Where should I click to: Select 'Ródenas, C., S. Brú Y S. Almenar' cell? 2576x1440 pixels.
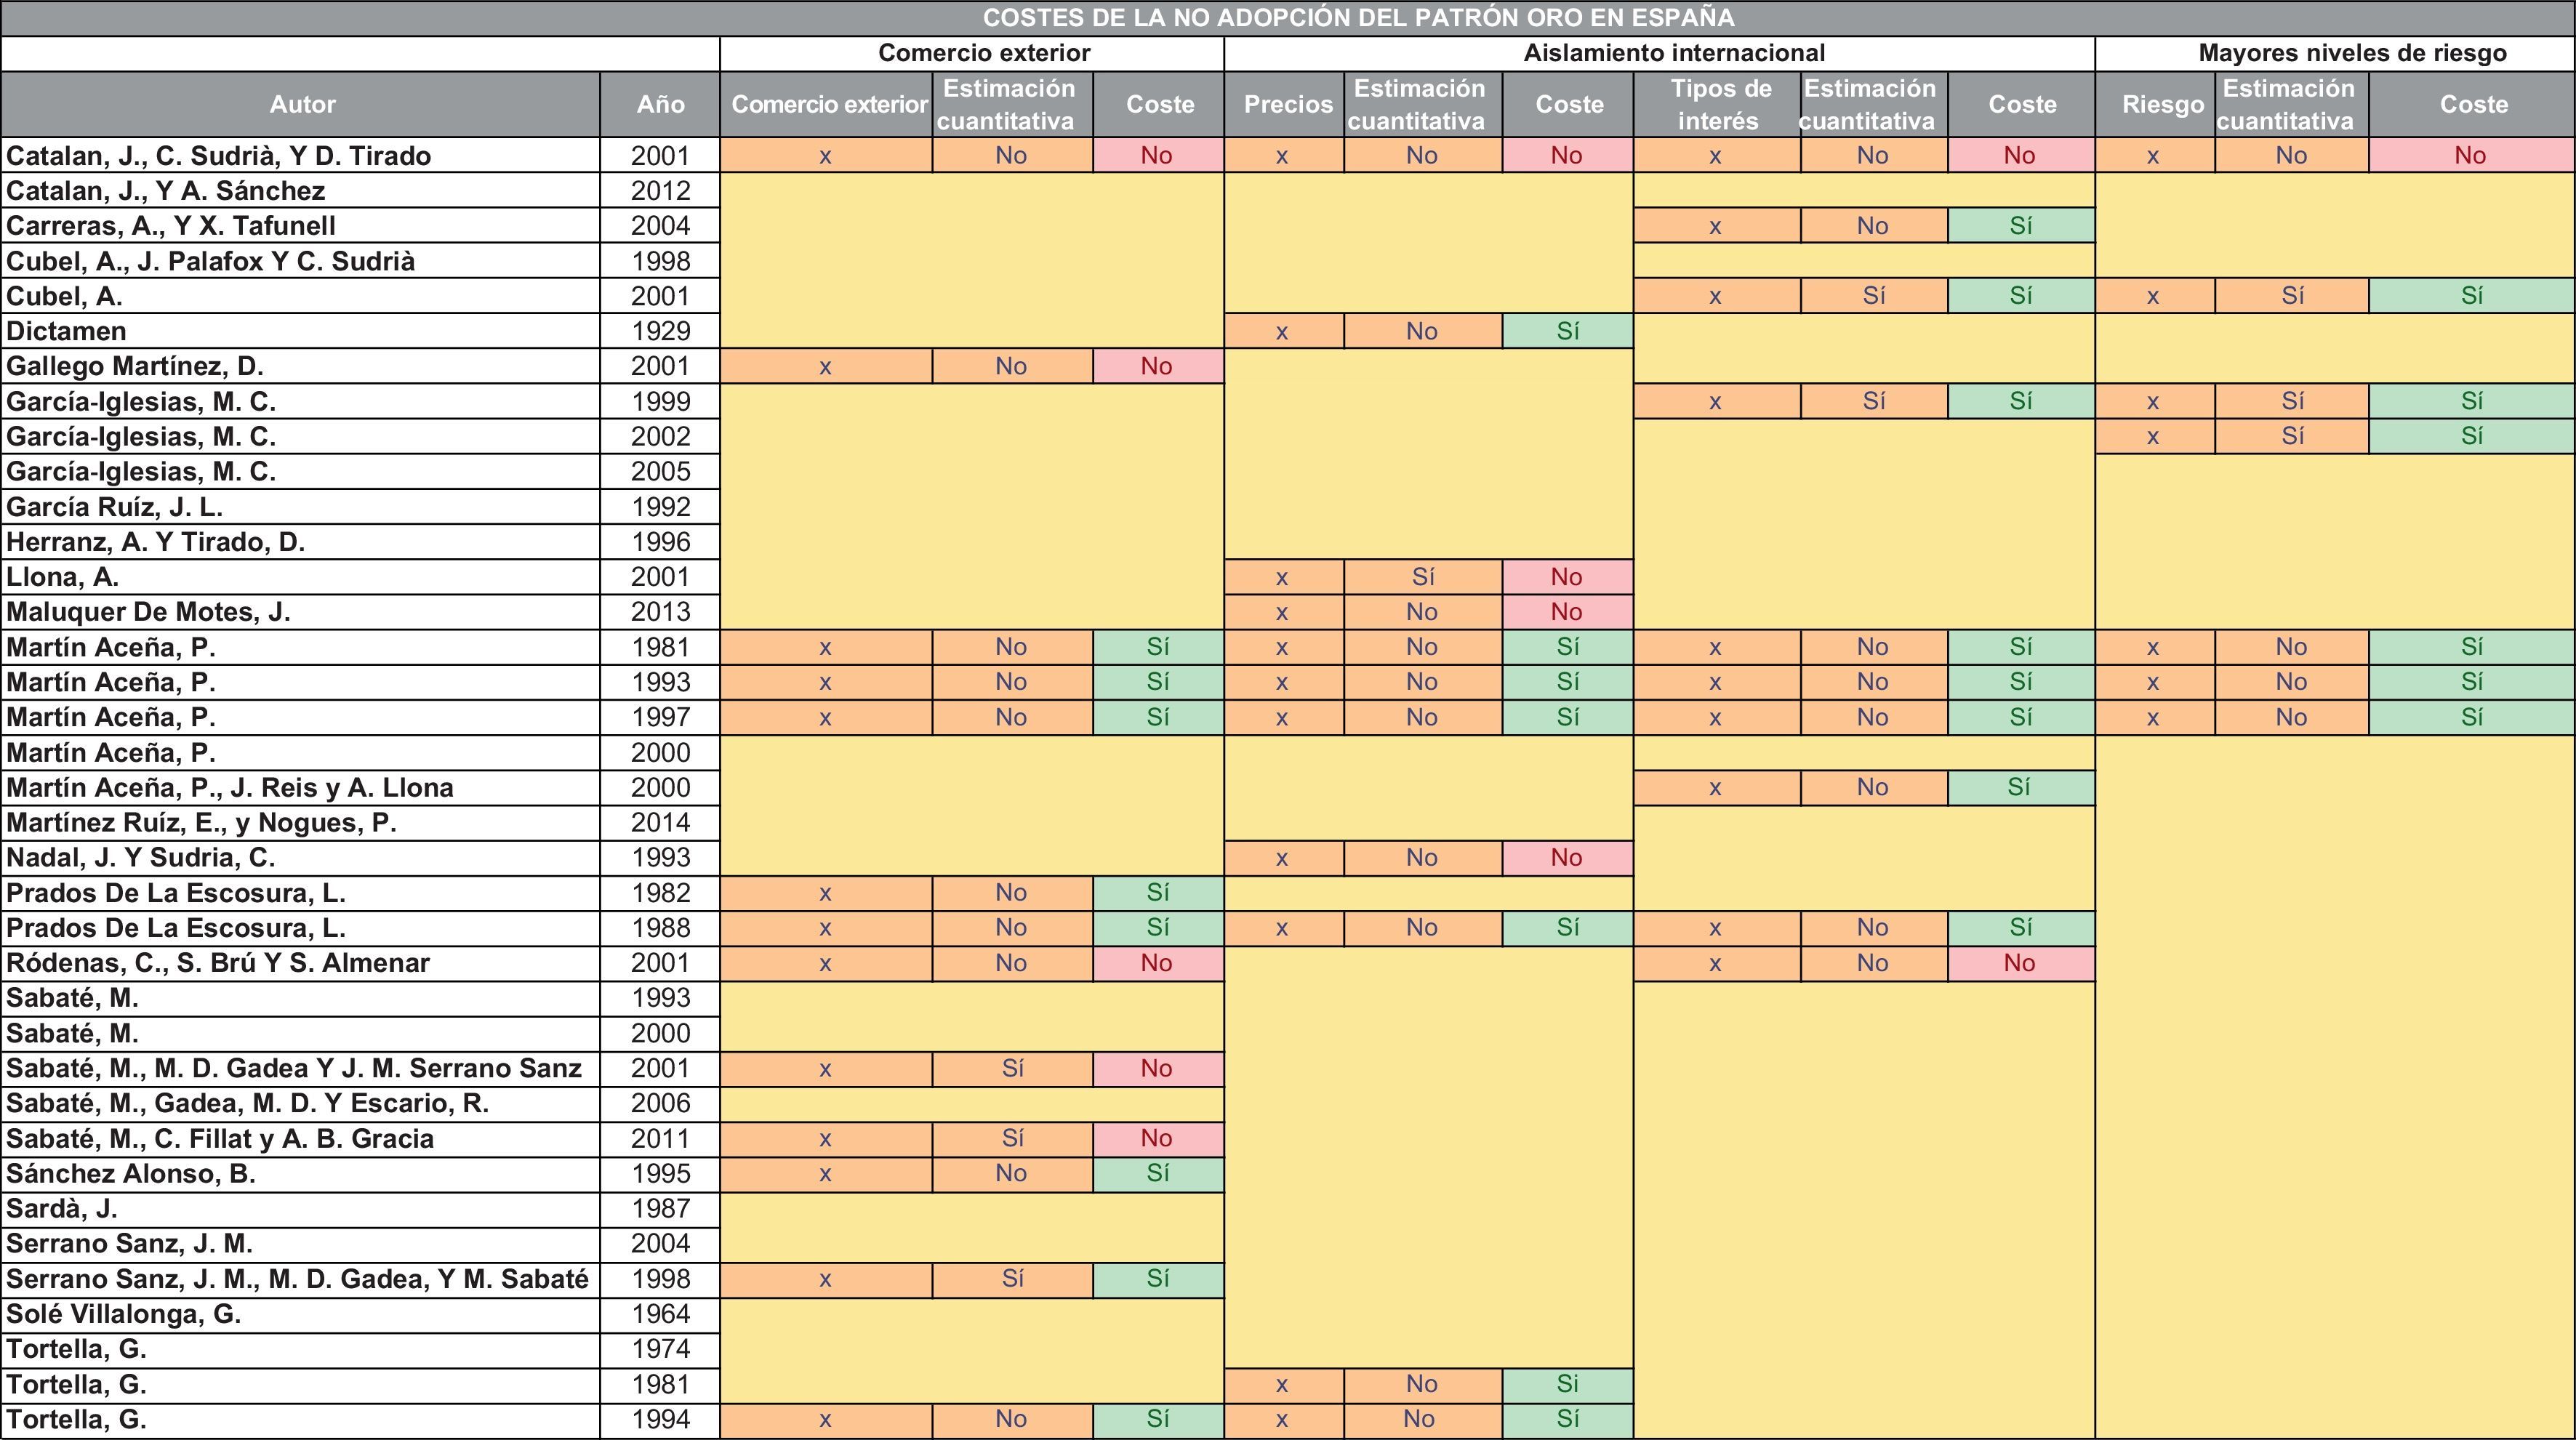tap(218, 963)
